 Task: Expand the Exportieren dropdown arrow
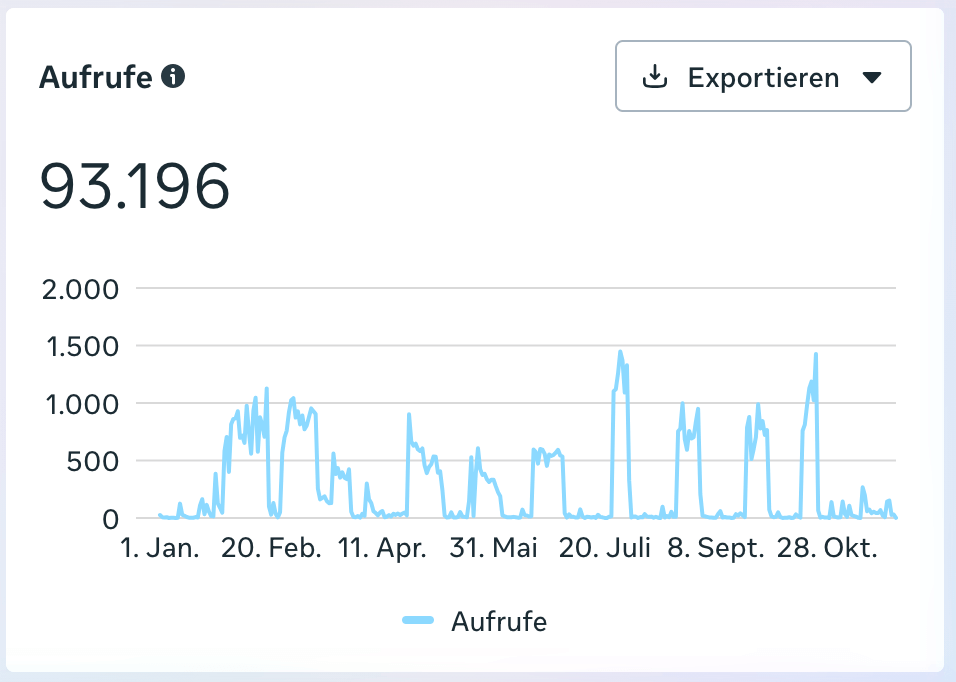coord(871,77)
